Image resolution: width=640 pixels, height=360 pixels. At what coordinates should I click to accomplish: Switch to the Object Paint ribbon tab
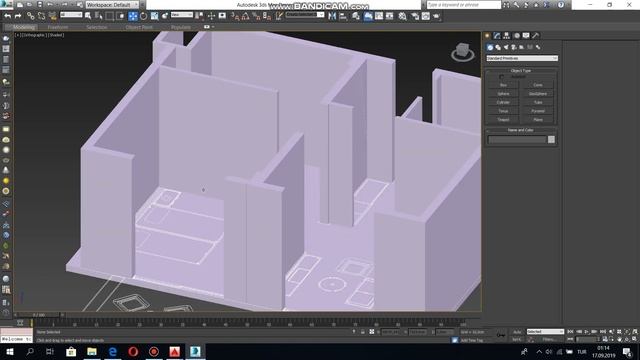(139, 27)
